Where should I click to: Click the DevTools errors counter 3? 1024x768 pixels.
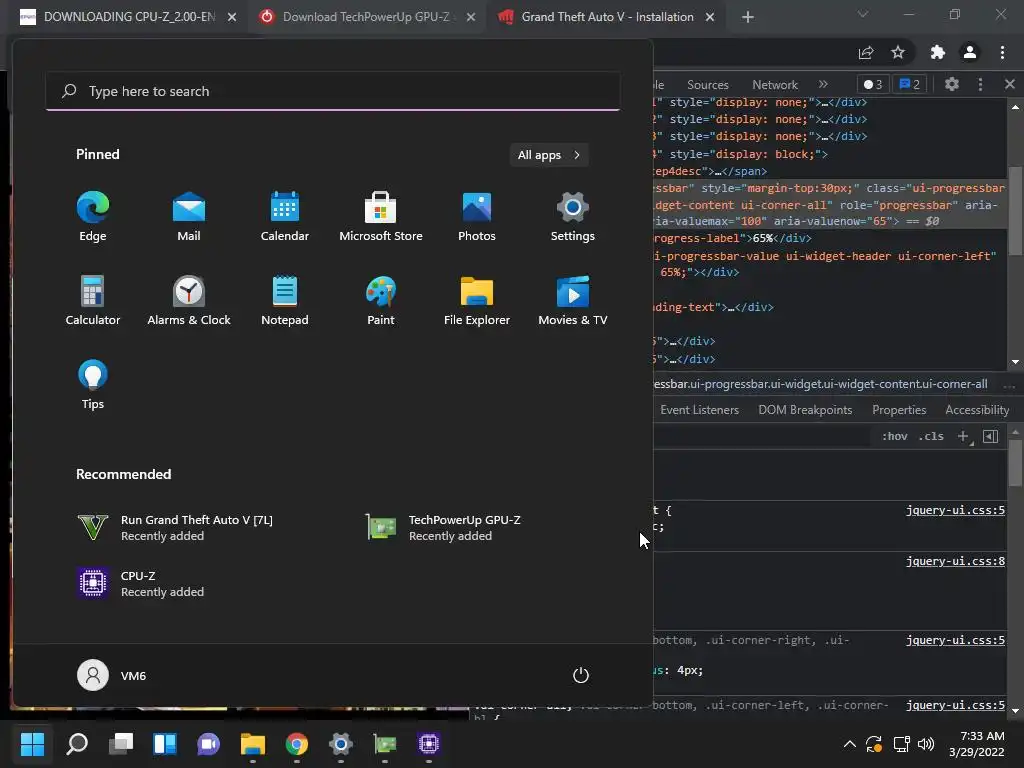873,84
